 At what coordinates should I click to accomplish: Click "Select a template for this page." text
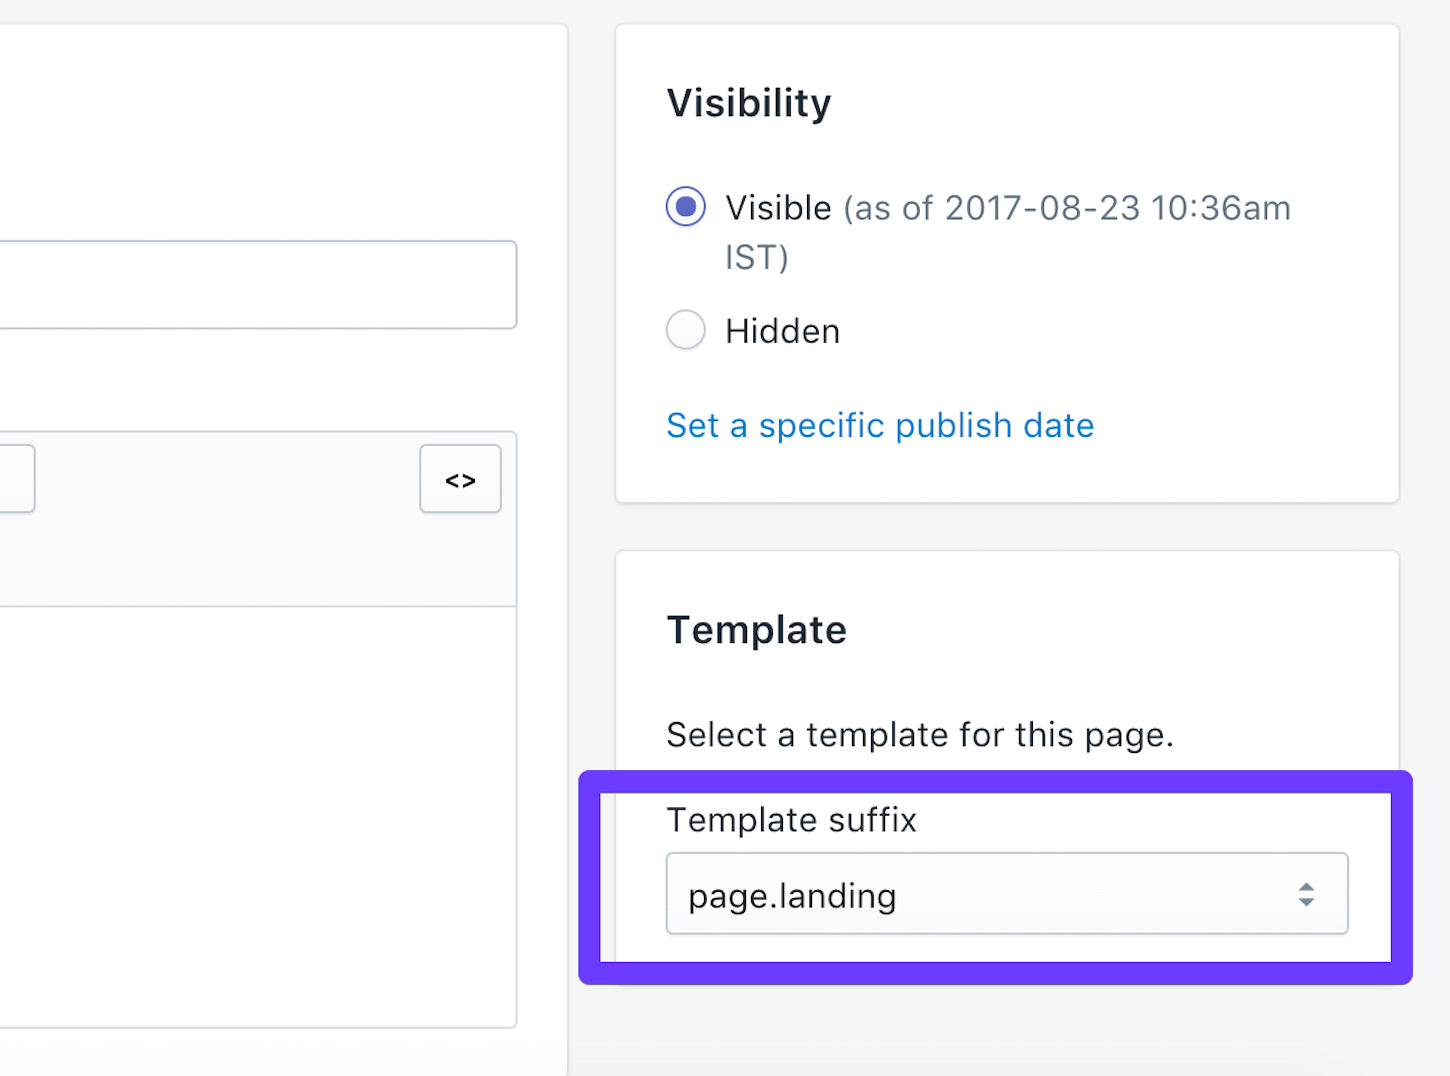[x=920, y=735]
